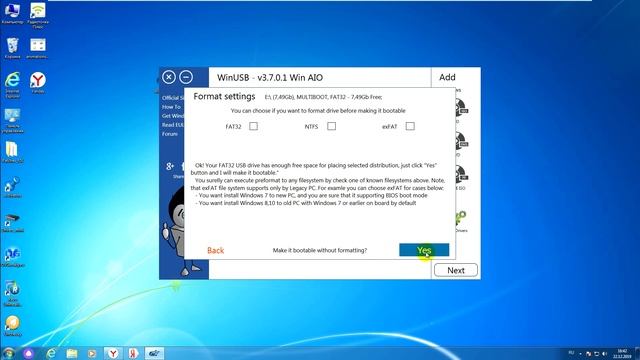Viewport: 640px width, 360px height.
Task: Open the orange round desktop shortcut
Action: [x=12, y=326]
